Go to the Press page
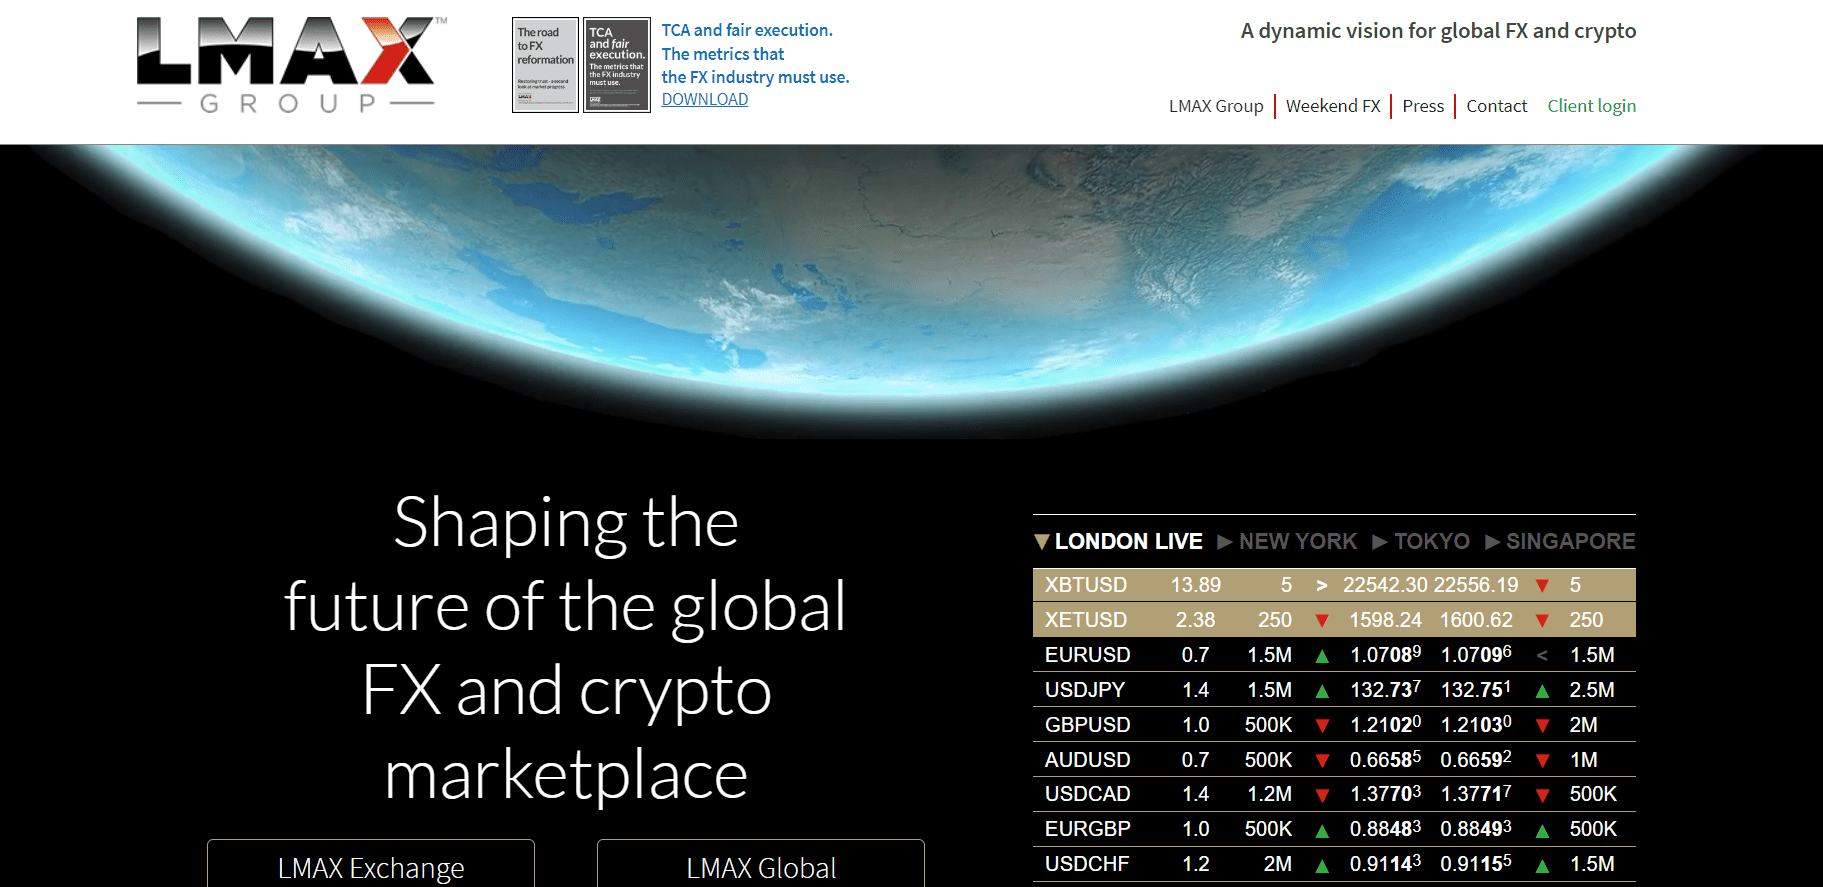 [1423, 106]
